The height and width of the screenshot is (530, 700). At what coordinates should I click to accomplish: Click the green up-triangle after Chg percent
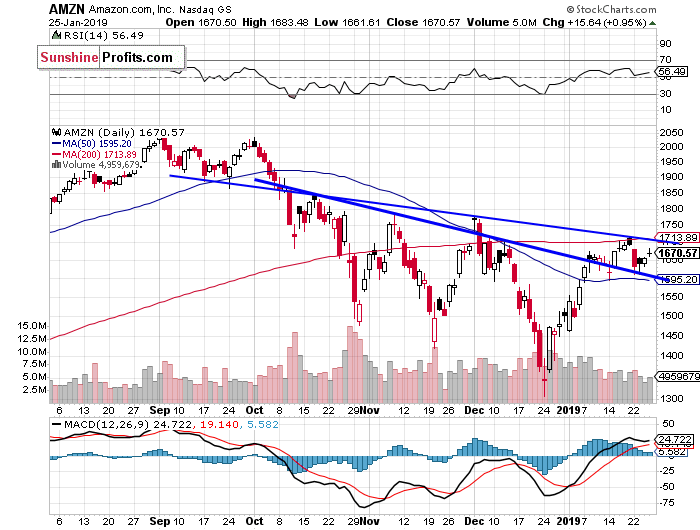[652, 23]
